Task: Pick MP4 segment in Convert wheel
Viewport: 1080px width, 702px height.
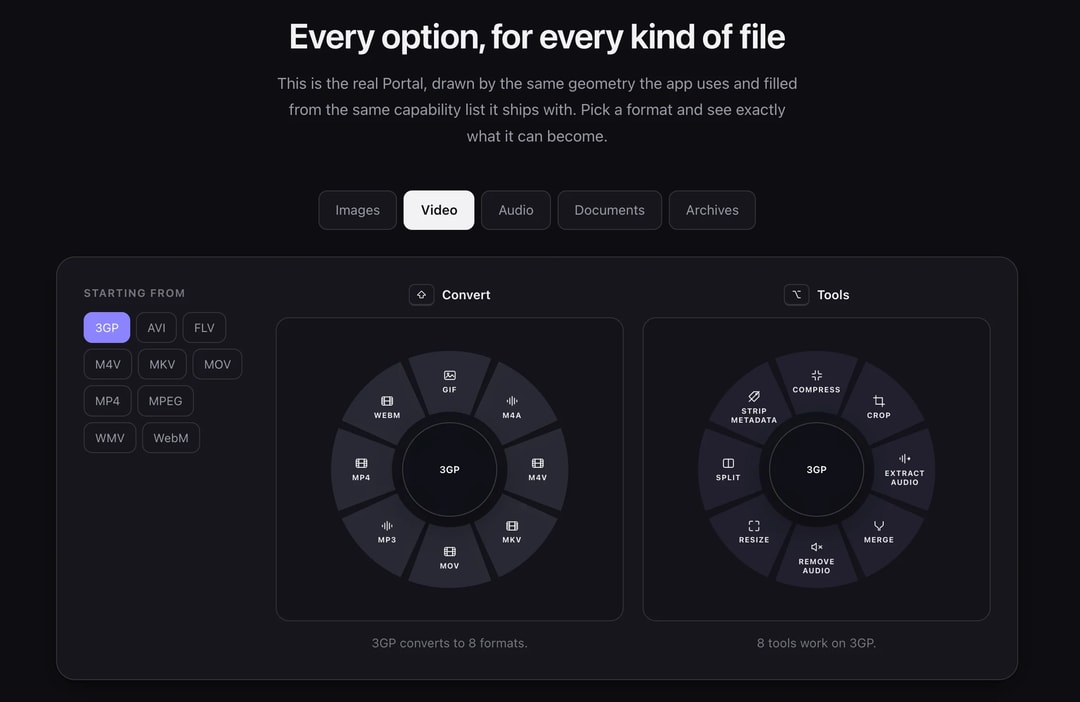Action: point(361,469)
